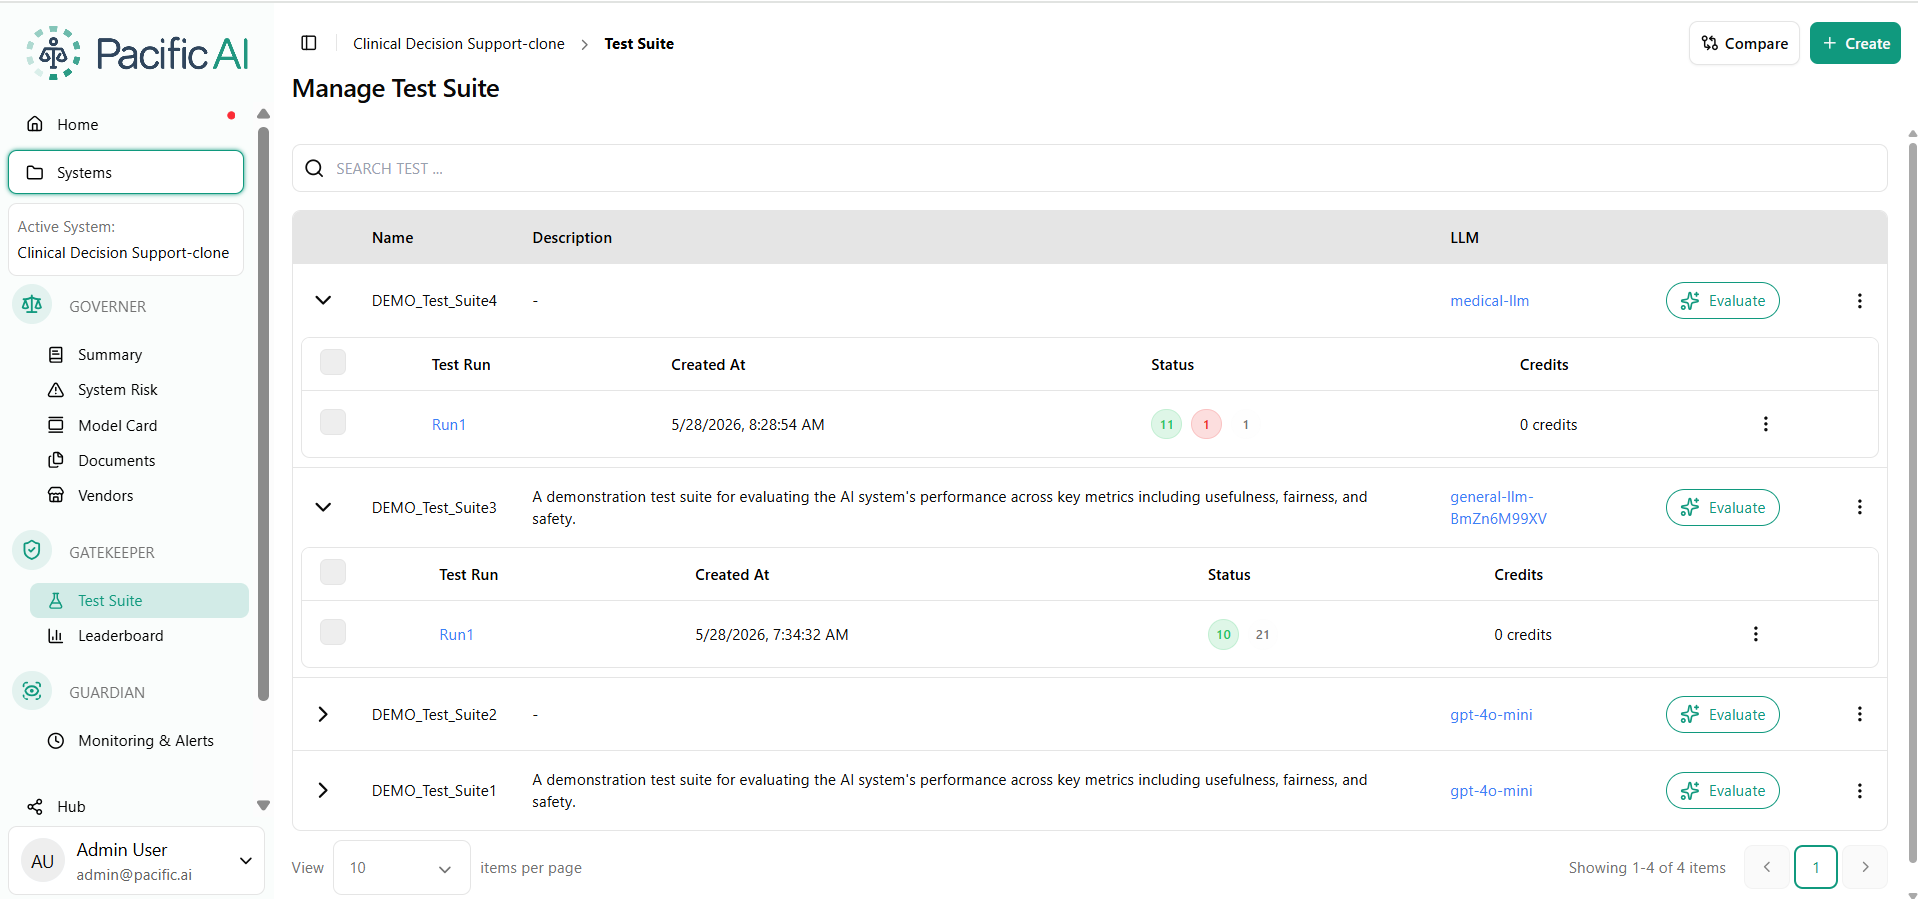1918x899 pixels.
Task: Focus the Search Test field
Action: pyautogui.click(x=1089, y=168)
